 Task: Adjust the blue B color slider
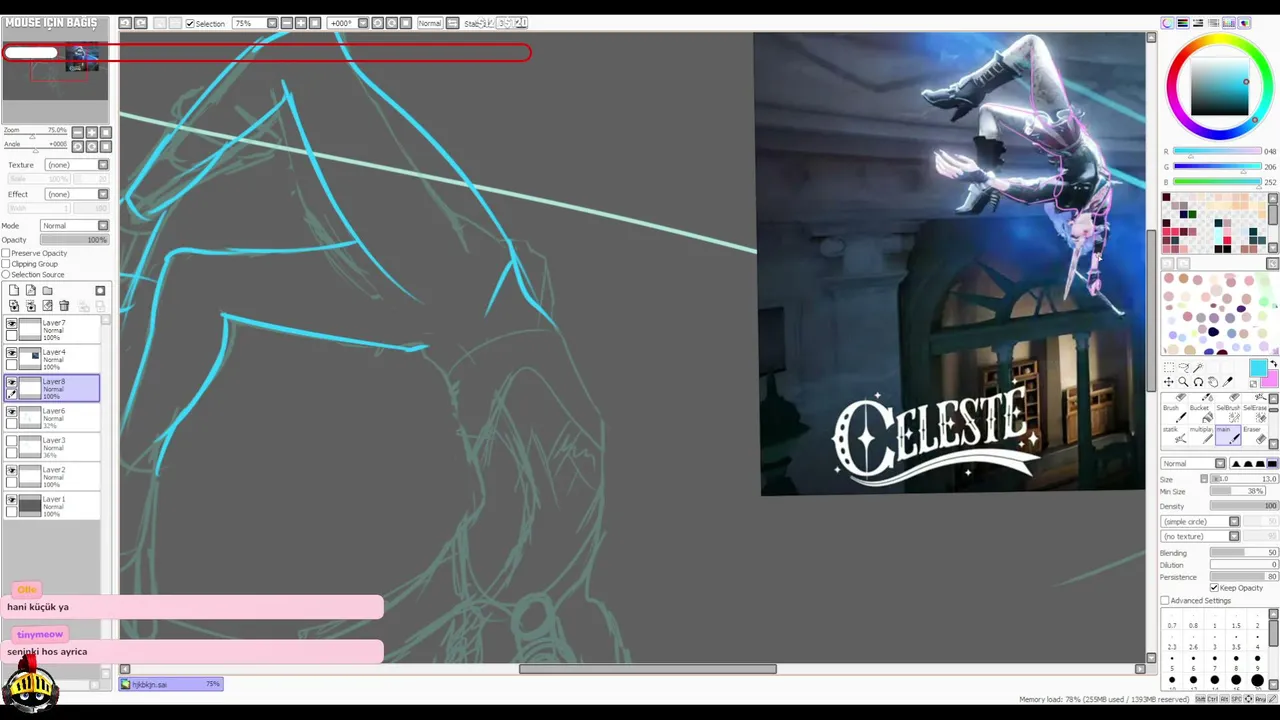[x=1217, y=182]
